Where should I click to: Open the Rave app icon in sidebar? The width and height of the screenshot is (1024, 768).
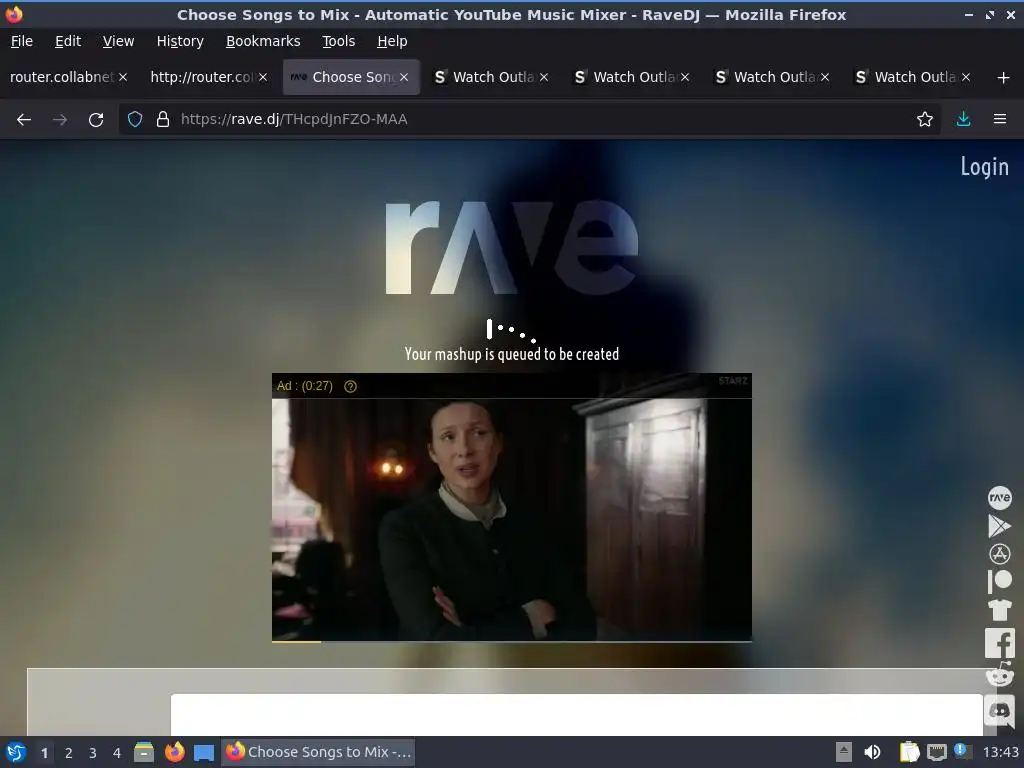point(999,498)
